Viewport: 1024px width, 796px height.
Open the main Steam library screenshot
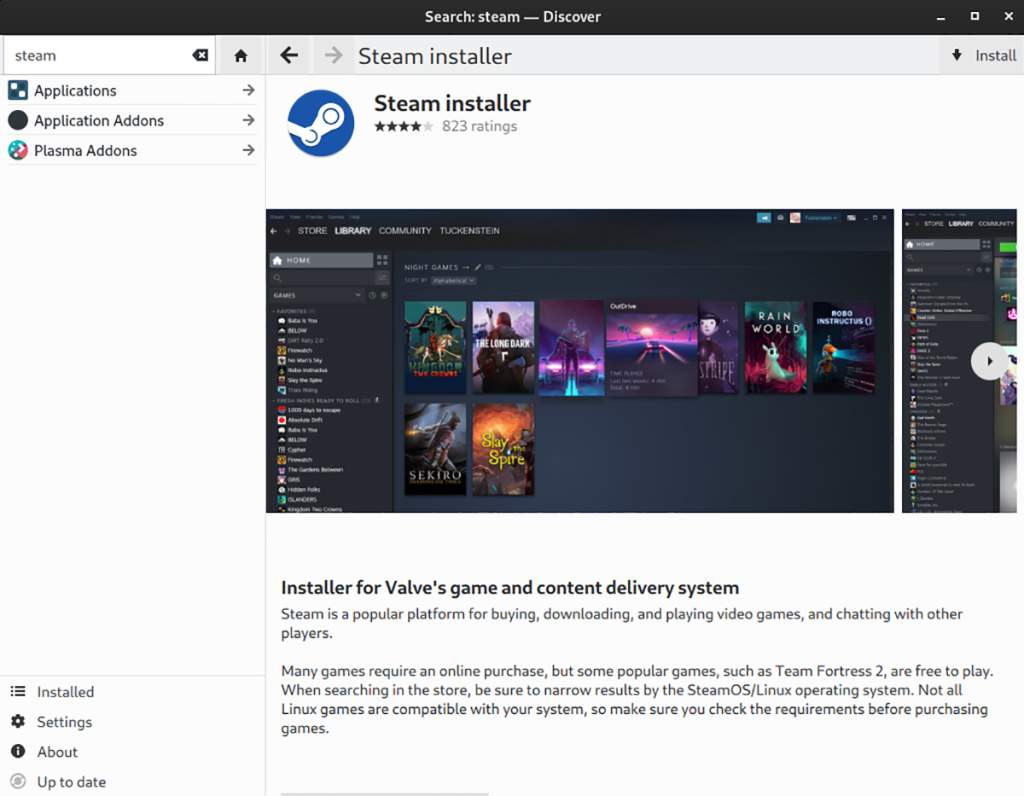(579, 361)
